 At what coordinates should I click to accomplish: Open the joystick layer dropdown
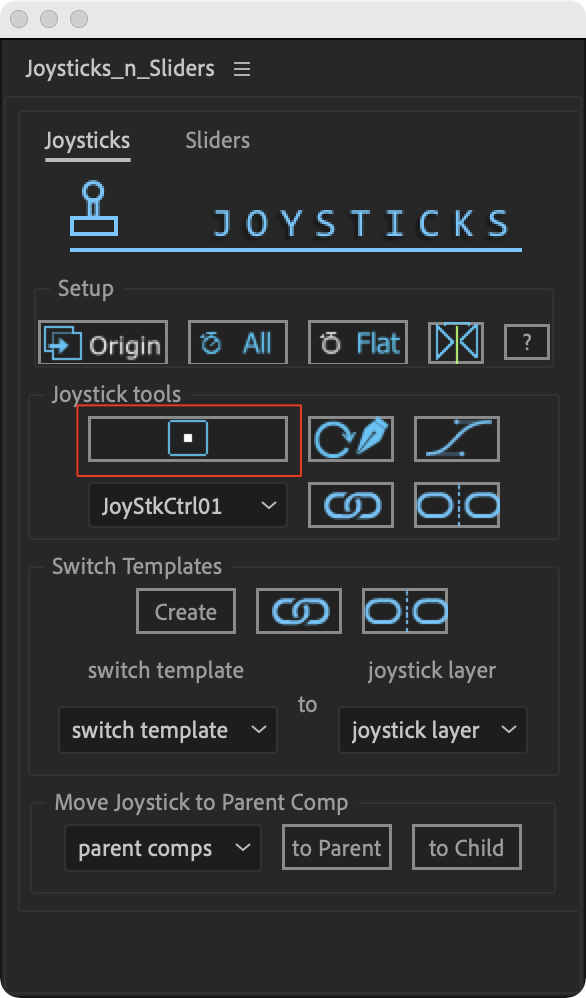coord(433,730)
